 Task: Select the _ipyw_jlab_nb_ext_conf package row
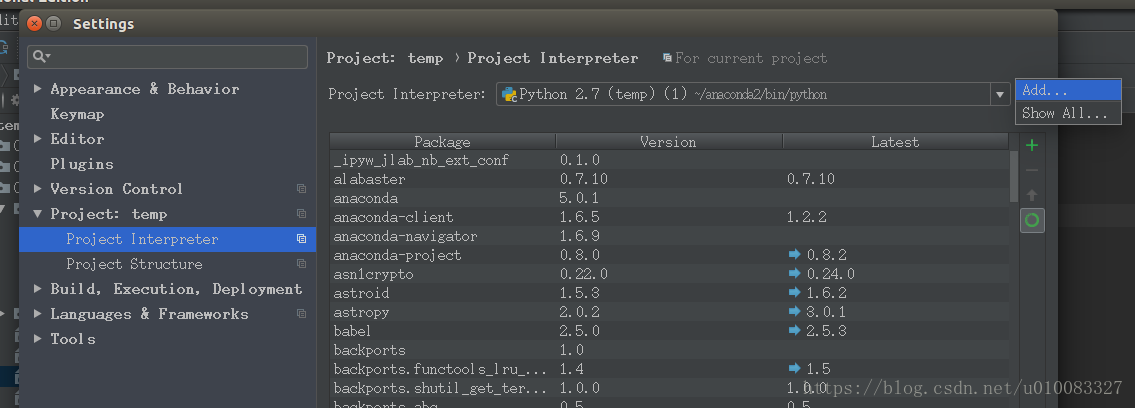(x=669, y=160)
